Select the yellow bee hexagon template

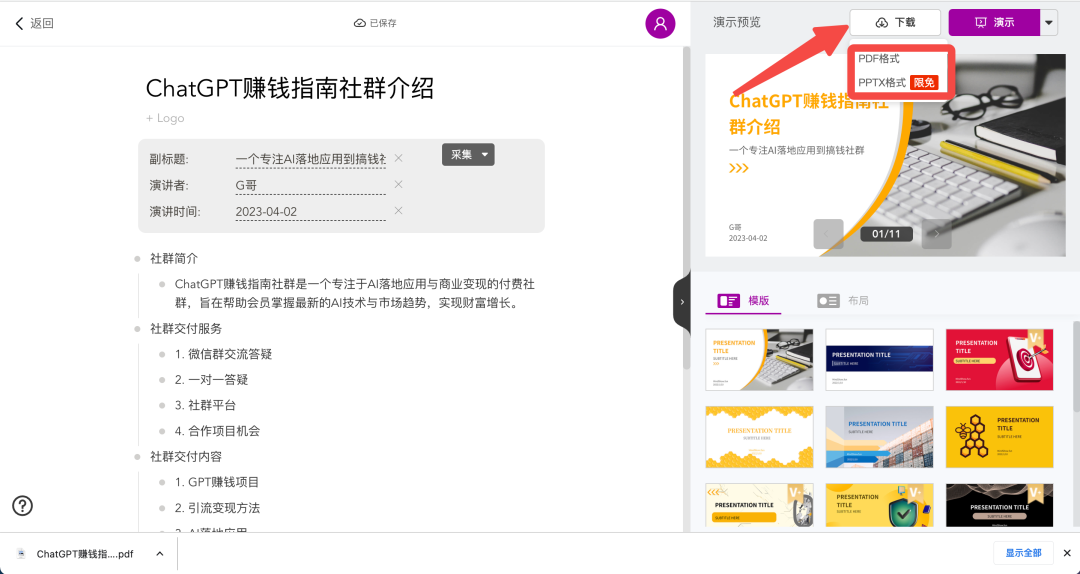pyautogui.click(x=999, y=437)
